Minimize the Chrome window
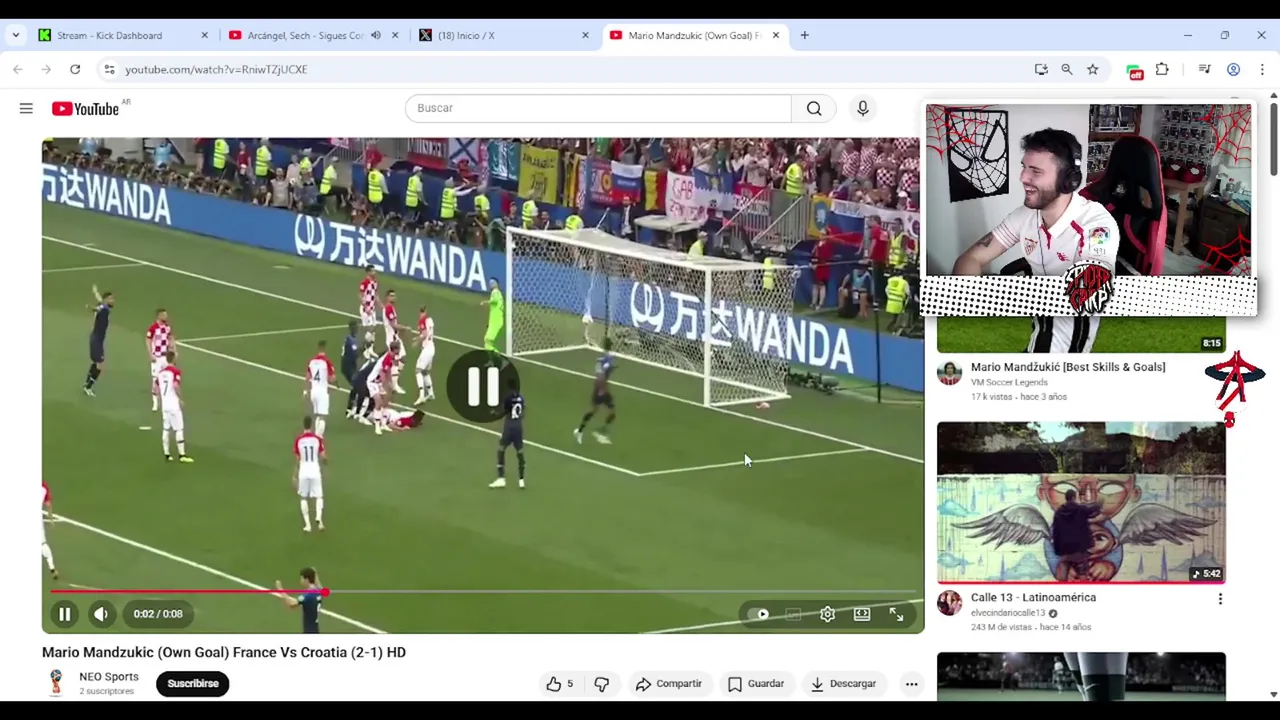 (x=1188, y=35)
